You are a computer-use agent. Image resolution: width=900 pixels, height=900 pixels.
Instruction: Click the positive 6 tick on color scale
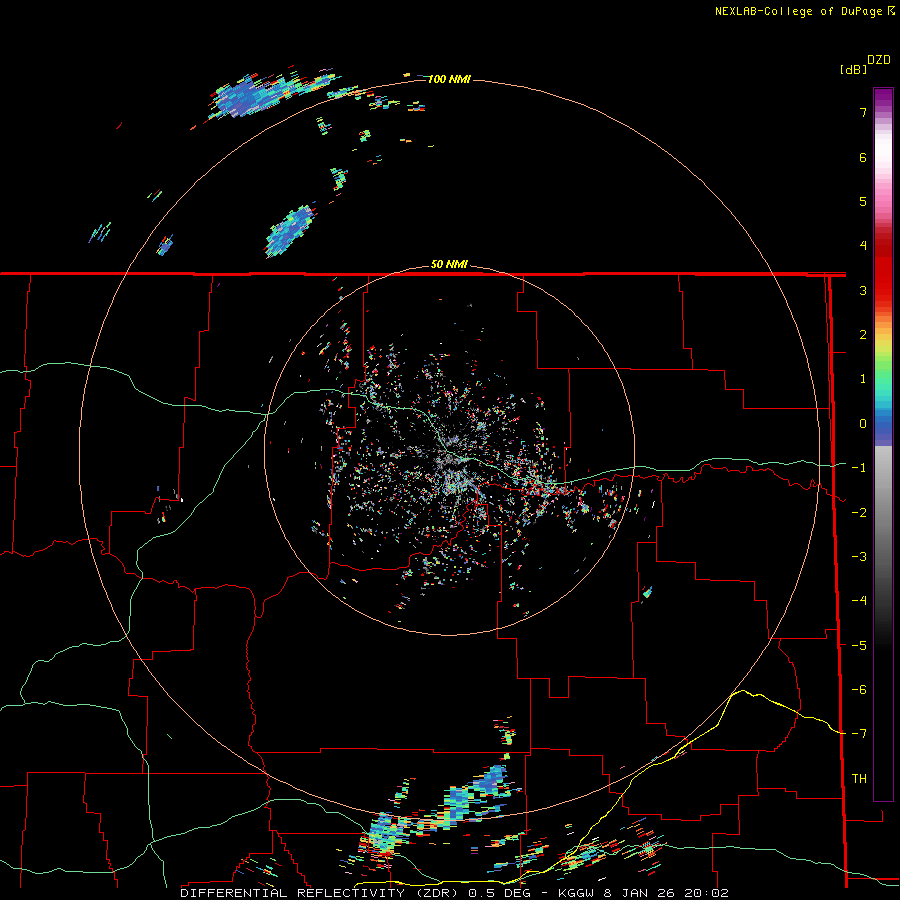tap(863, 157)
